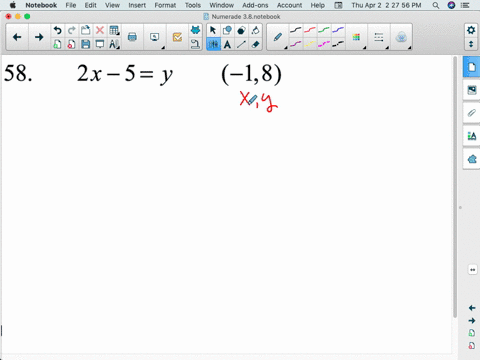480x360 pixels.
Task: Open the Add-ons menu
Action: [x=255, y=5]
